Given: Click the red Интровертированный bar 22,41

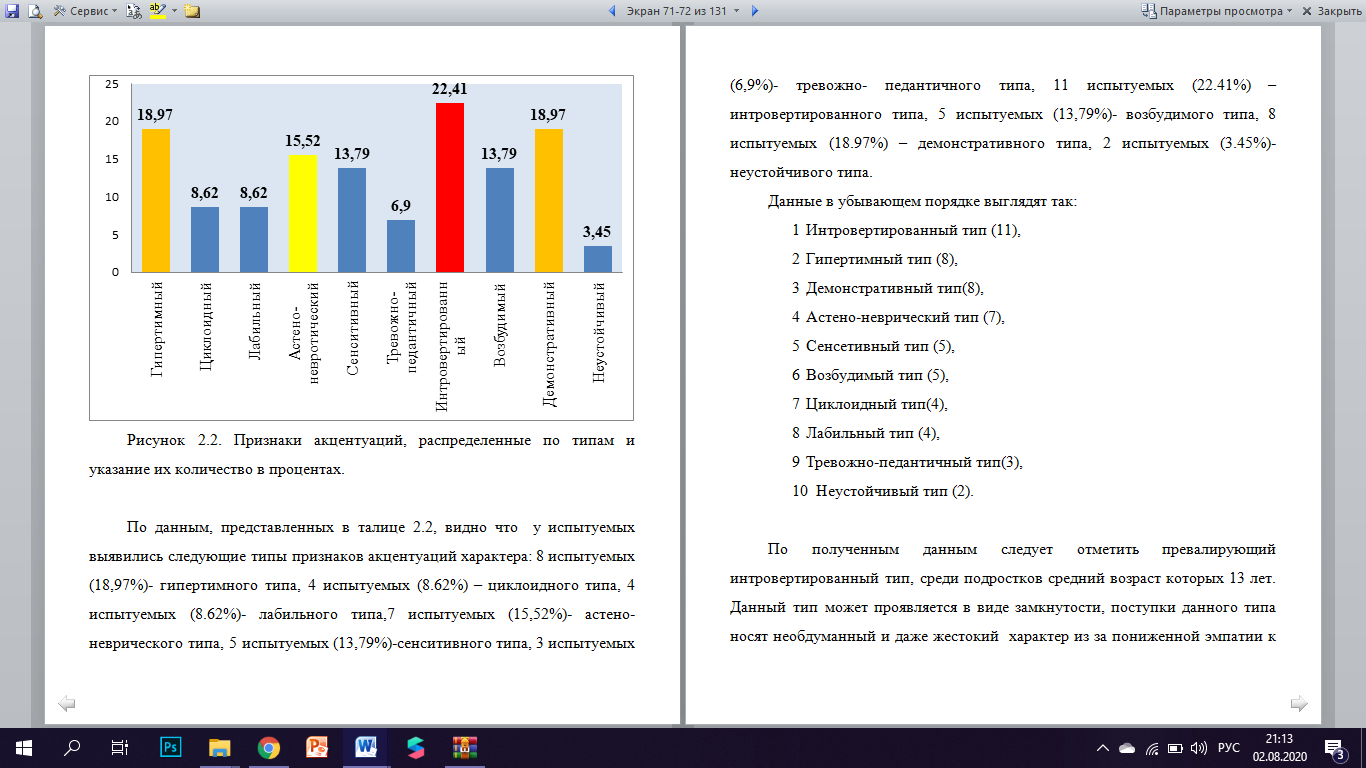Looking at the screenshot, I should (x=450, y=187).
